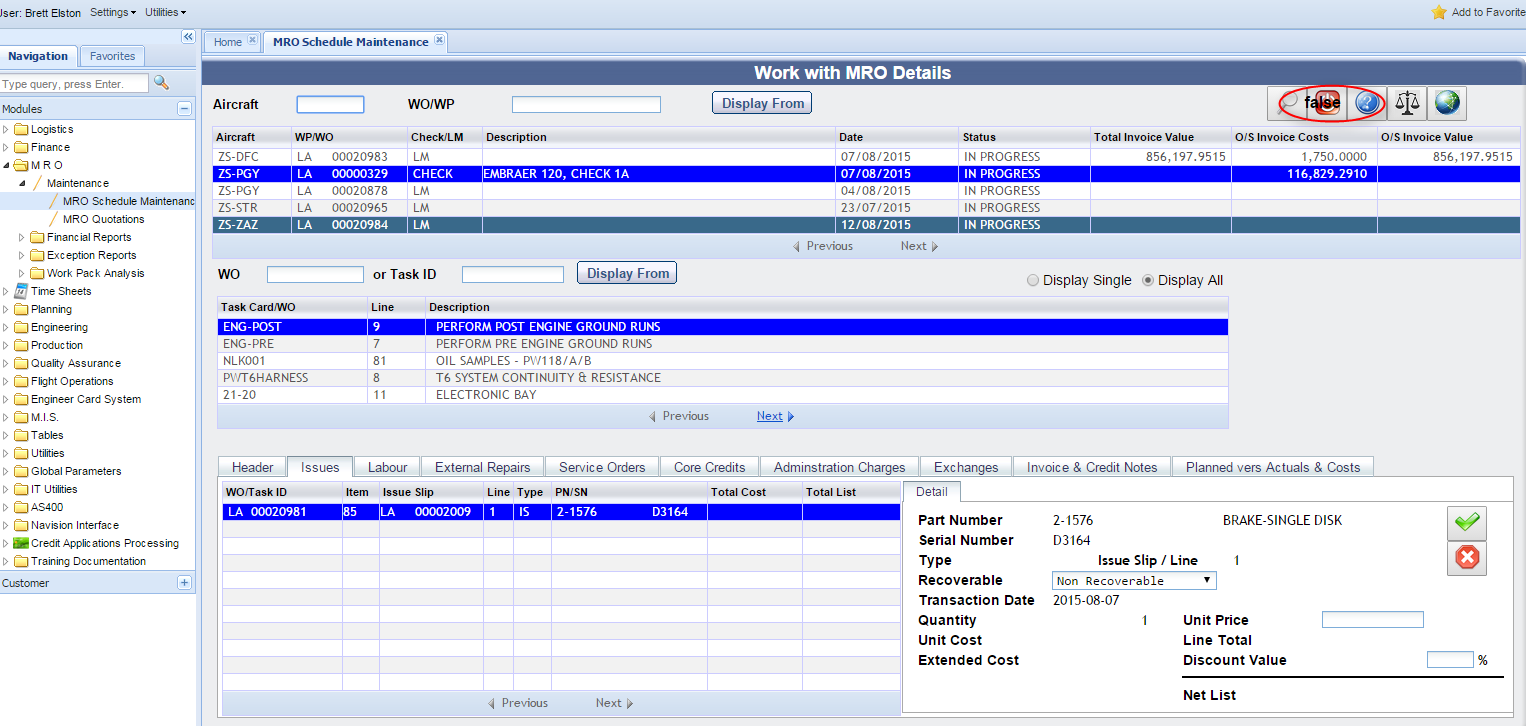The height and width of the screenshot is (726, 1526).
Task: Collapse the M R O tree node arrow
Action: (x=6, y=165)
